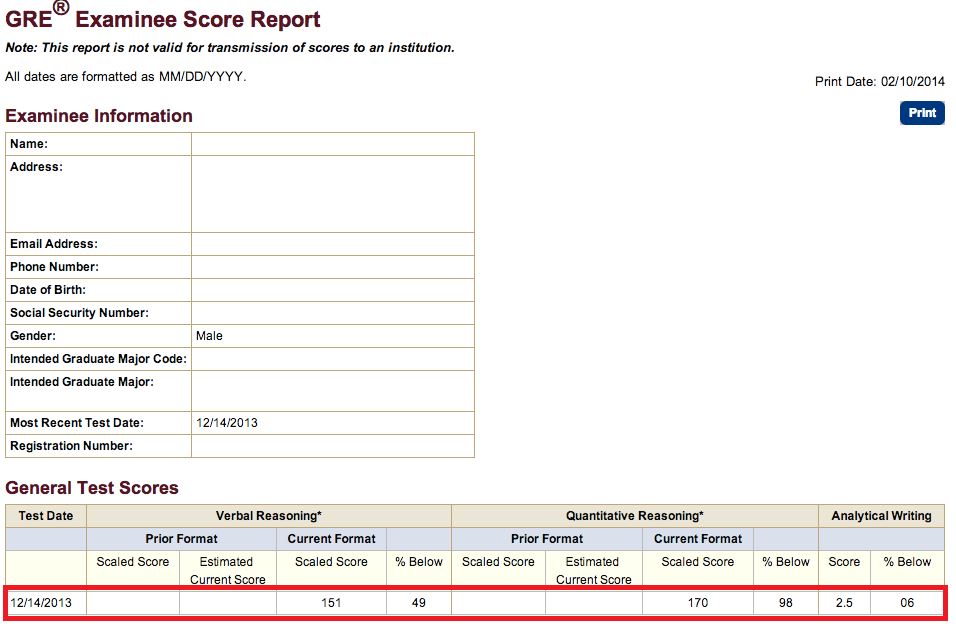Select the GRE Examinee Score Report title
This screenshot has width=956, height=638.
163,18
